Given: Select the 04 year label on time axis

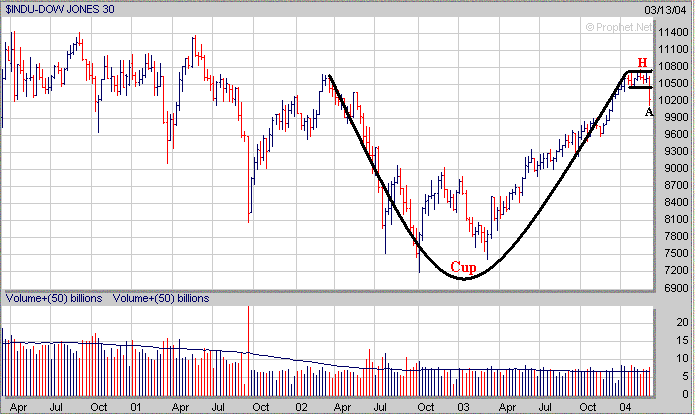Looking at the screenshot, I should pos(625,407).
